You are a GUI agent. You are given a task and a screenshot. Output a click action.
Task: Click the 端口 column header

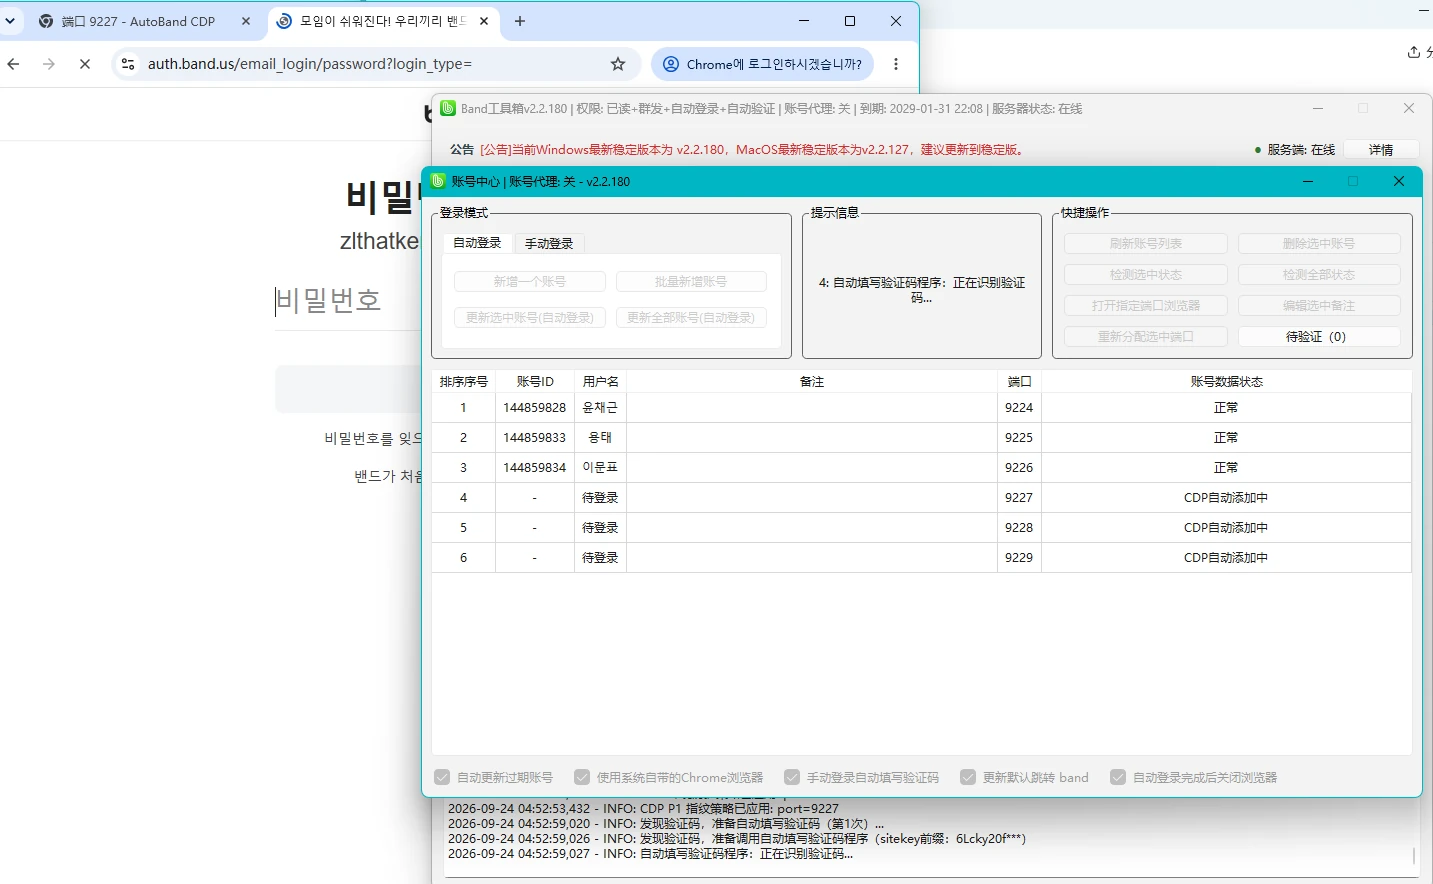1019,382
